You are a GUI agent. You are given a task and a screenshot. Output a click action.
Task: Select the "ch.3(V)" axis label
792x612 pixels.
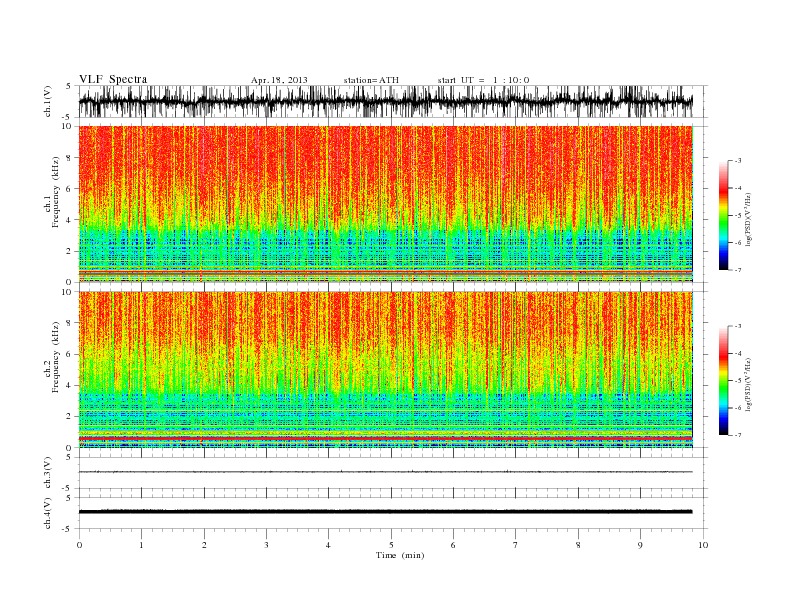(48, 473)
